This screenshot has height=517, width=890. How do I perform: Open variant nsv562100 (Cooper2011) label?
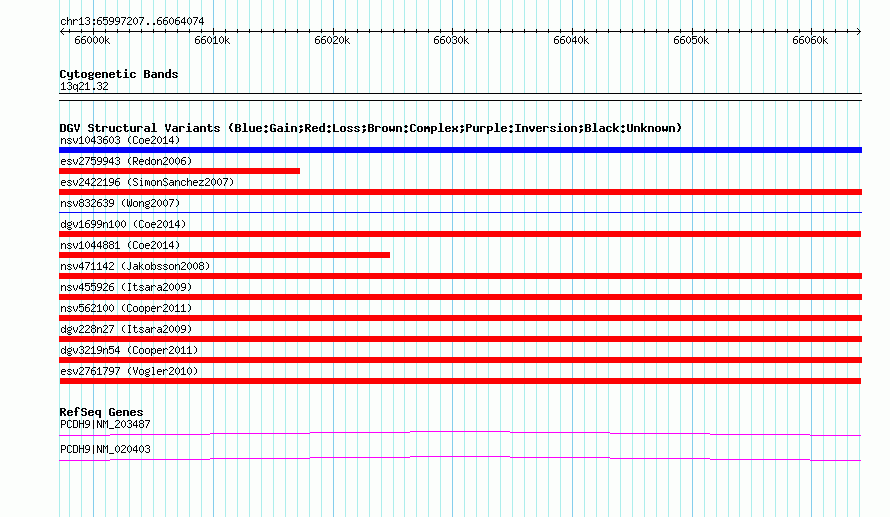pyautogui.click(x=126, y=308)
